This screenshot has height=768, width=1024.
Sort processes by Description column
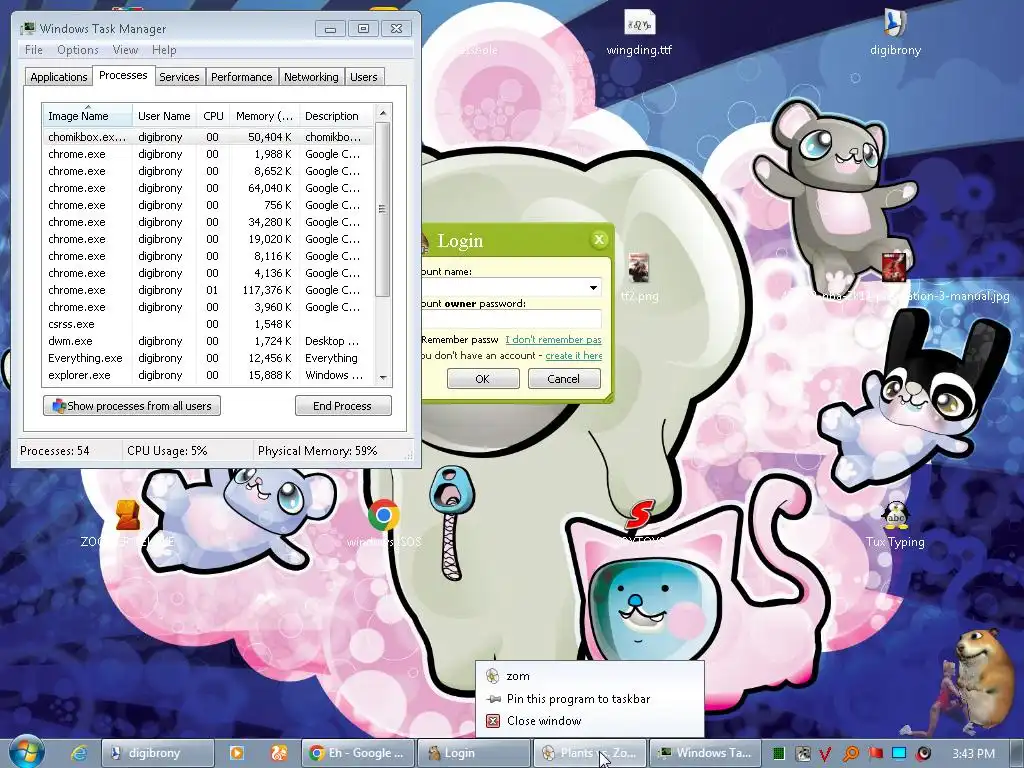337,116
